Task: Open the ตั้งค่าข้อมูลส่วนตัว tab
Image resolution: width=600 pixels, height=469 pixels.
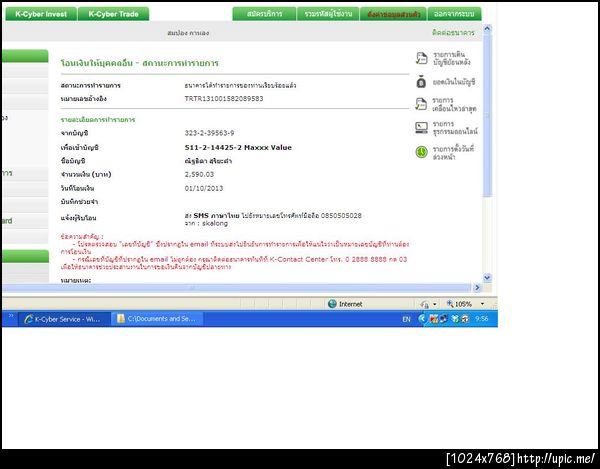Action: pyautogui.click(x=393, y=14)
